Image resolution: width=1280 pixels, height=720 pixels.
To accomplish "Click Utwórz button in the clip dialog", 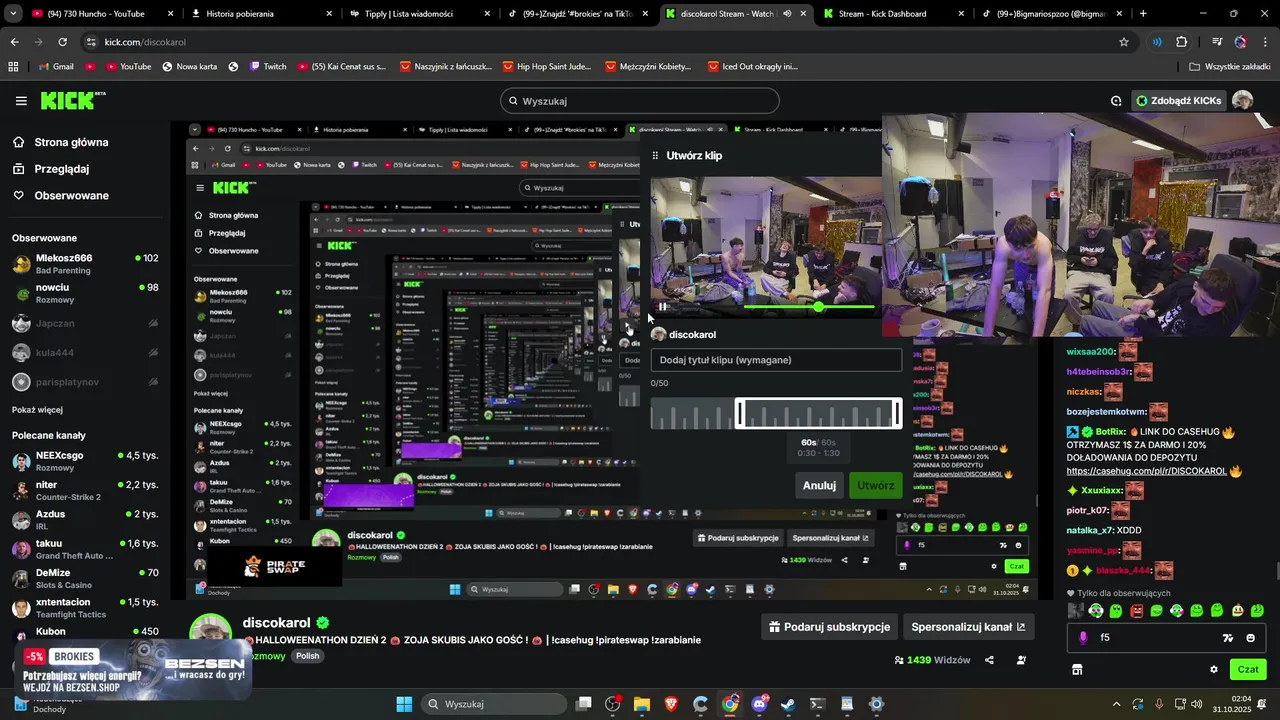I will (x=876, y=486).
